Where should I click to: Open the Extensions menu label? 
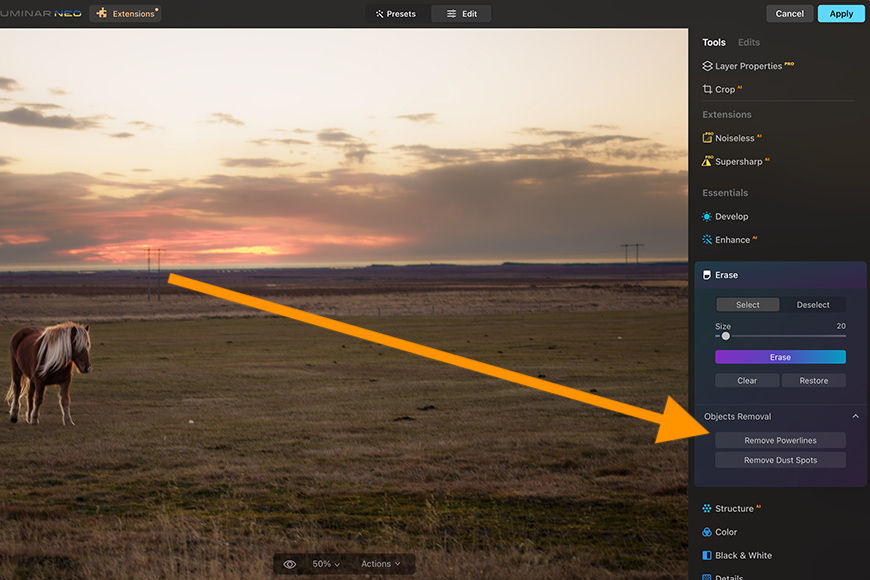click(133, 14)
